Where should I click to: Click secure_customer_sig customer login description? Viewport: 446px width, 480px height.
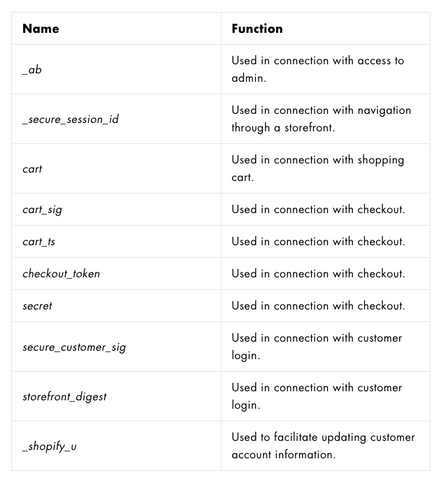317,347
